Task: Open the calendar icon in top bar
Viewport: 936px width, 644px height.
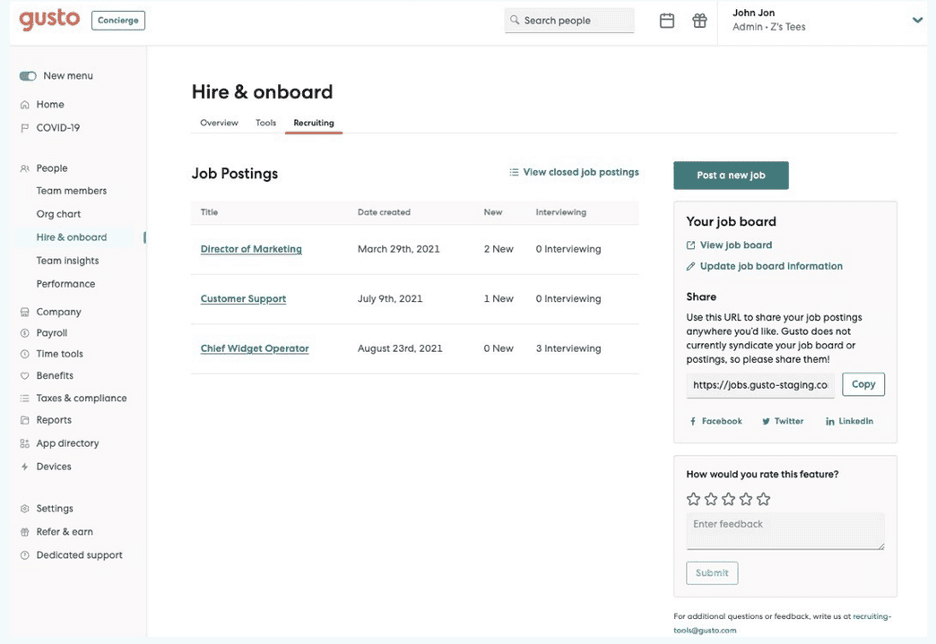Action: point(667,20)
